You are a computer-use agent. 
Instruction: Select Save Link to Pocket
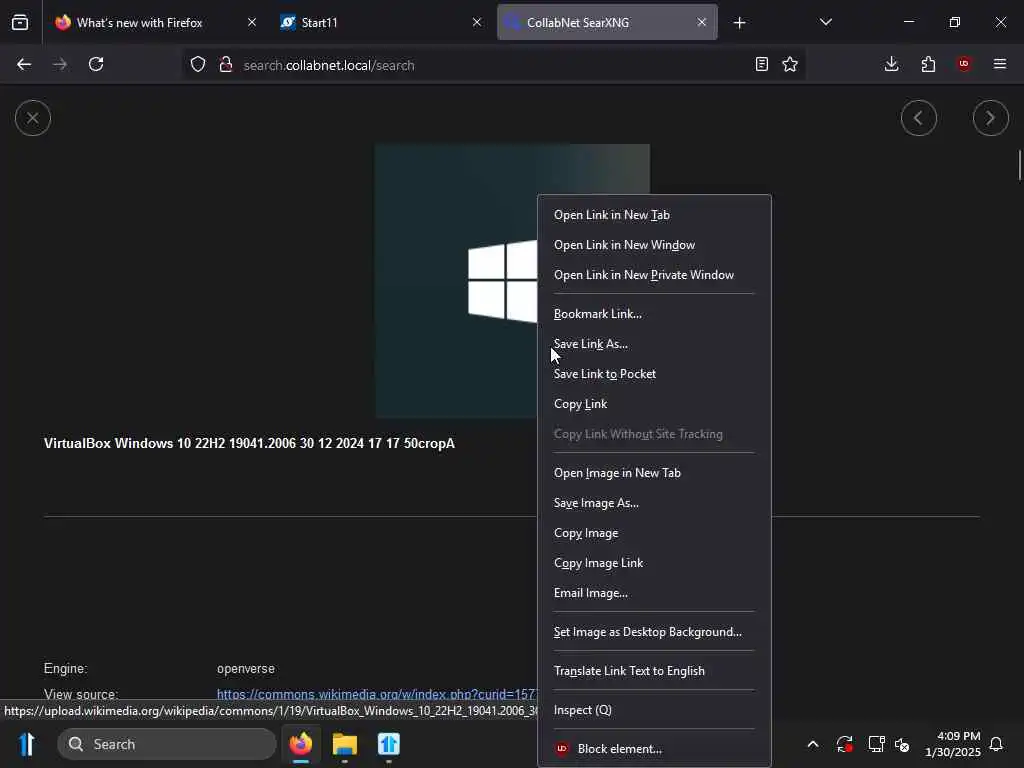click(x=654, y=374)
